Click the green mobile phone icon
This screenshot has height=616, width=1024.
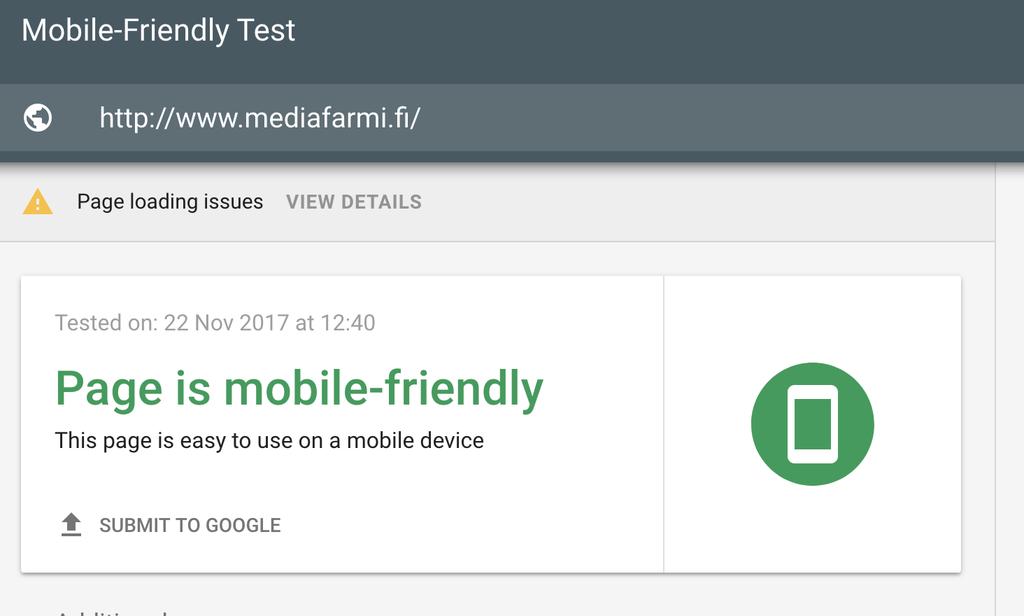(x=812, y=424)
